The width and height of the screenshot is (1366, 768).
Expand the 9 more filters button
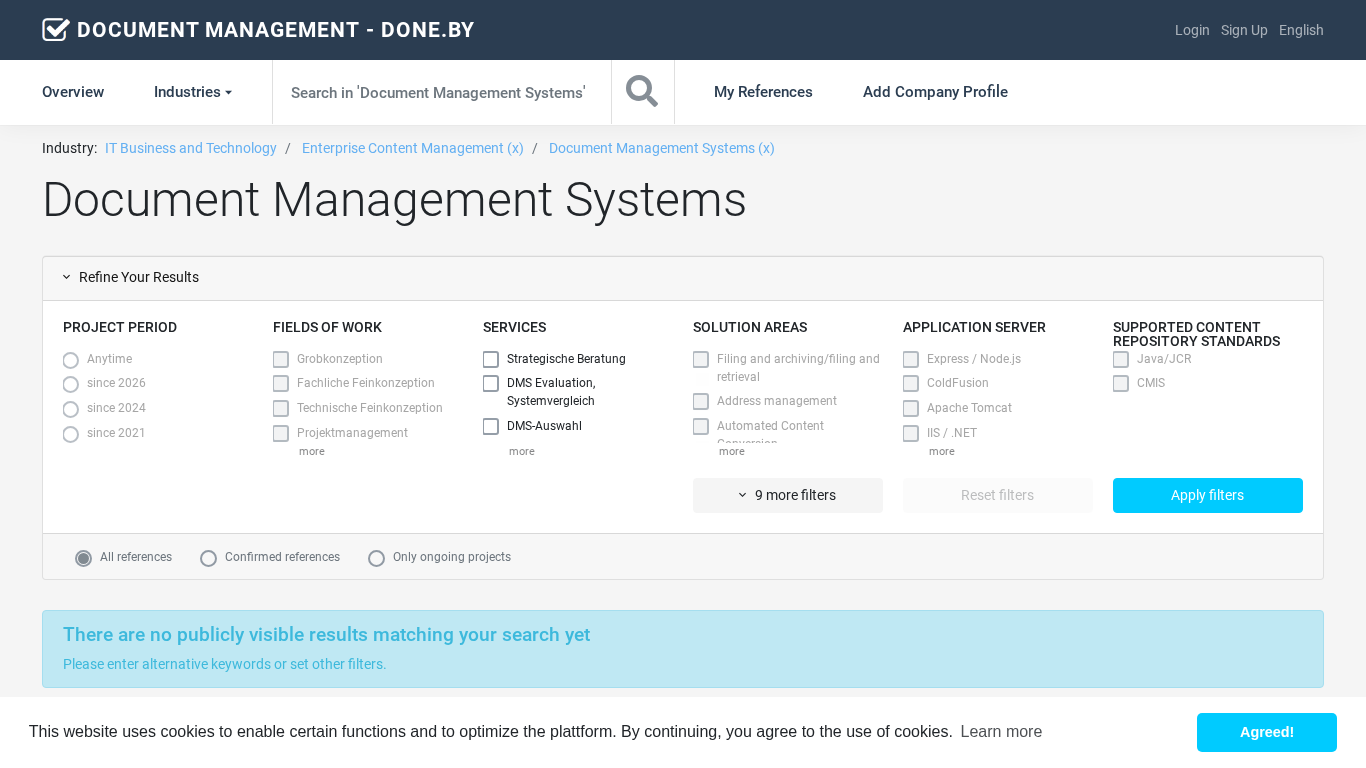click(x=787, y=496)
